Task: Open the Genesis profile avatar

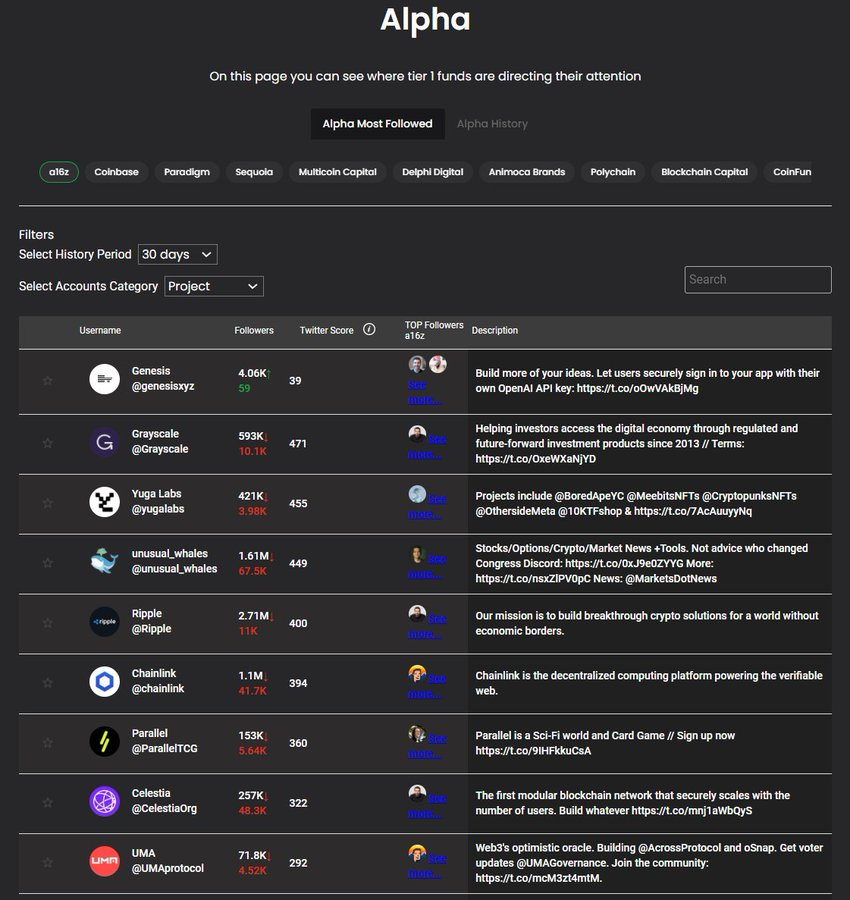Action: click(104, 379)
